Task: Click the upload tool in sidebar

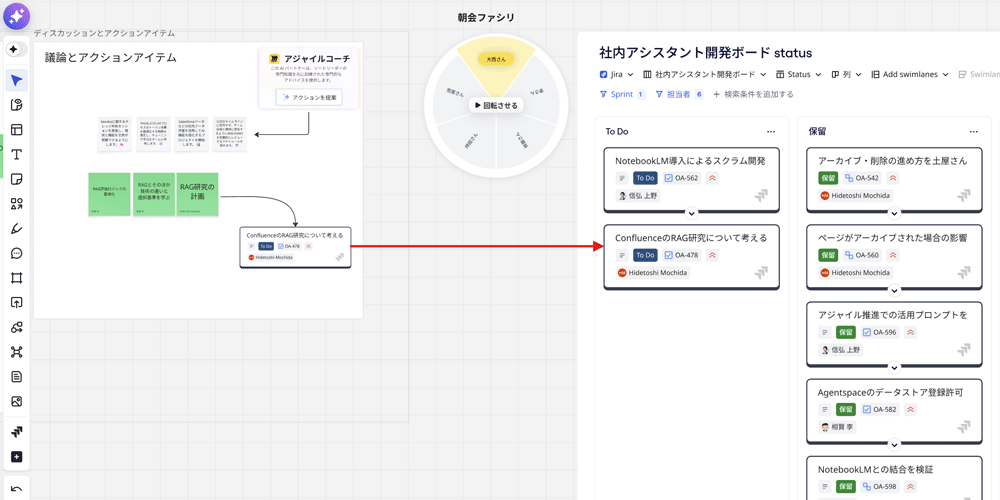Action: [17, 302]
